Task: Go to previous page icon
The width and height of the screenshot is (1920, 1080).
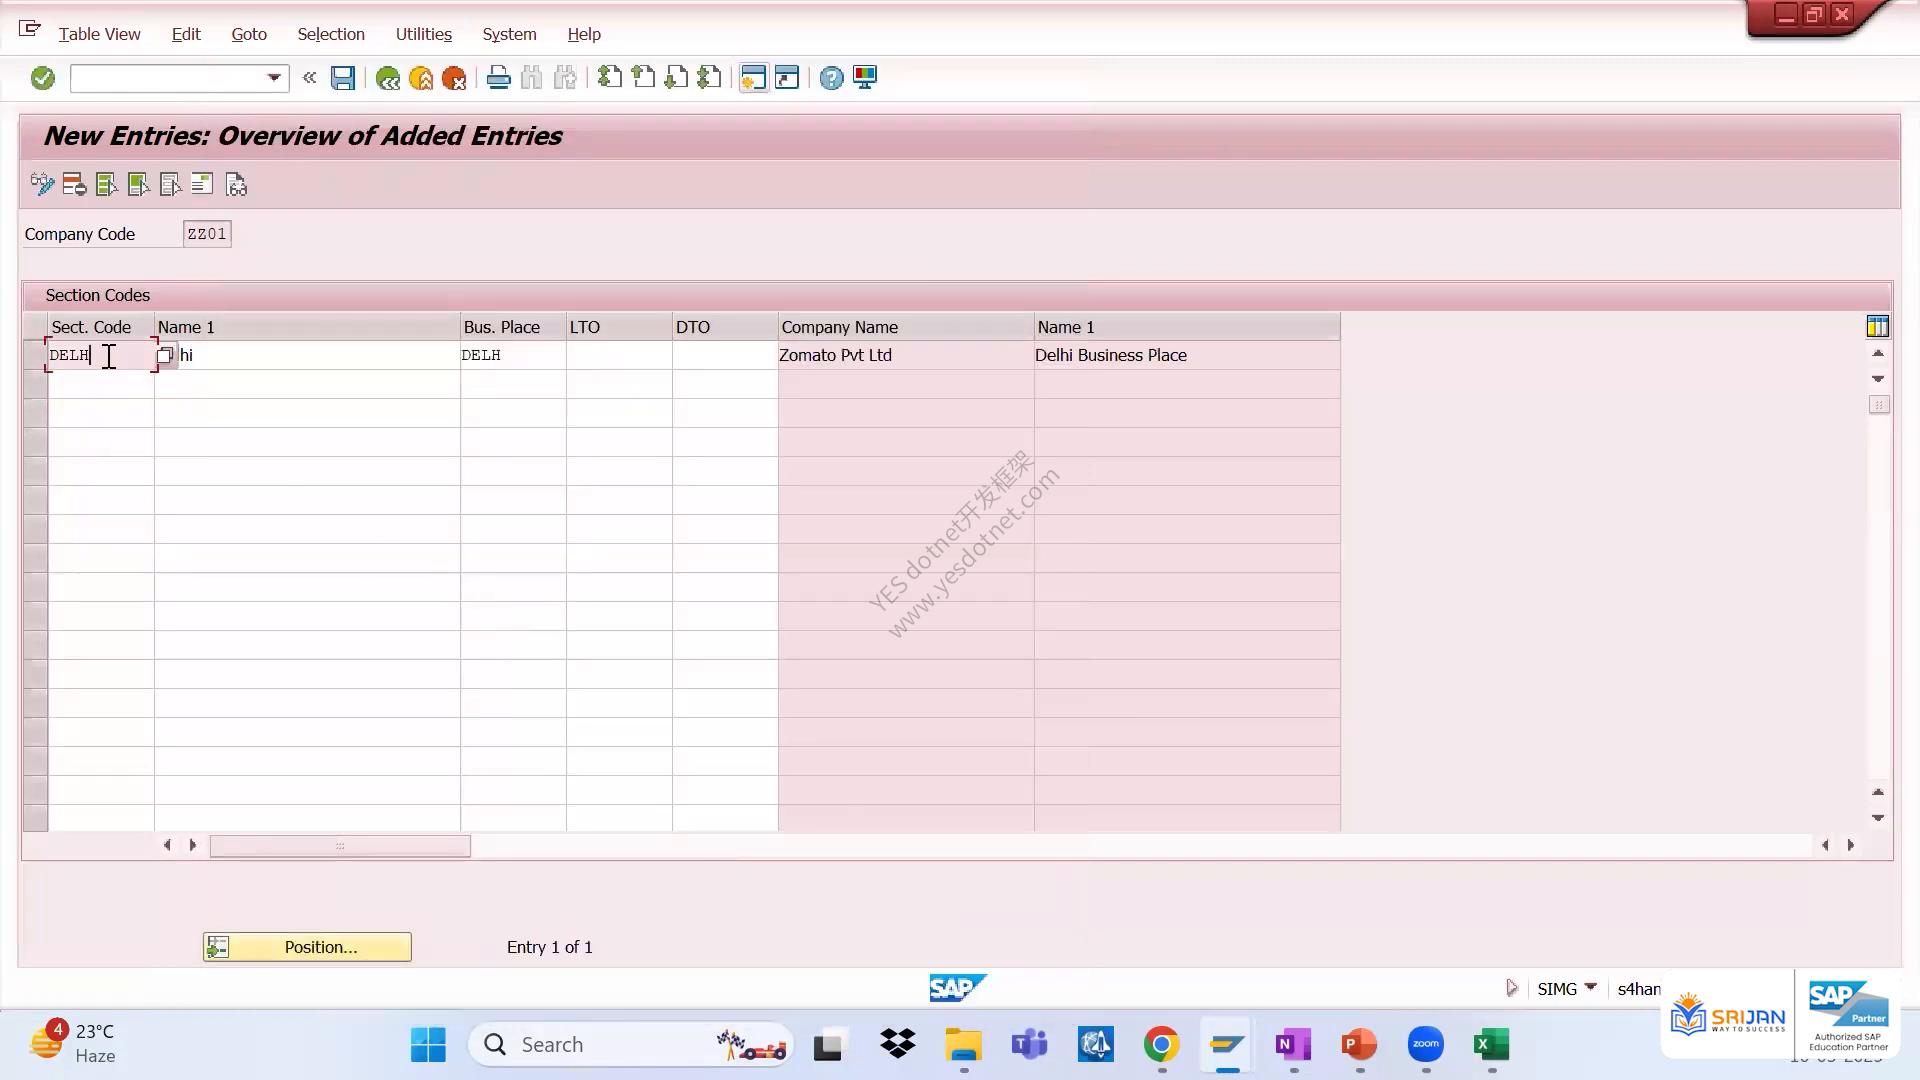Action: pyautogui.click(x=643, y=78)
